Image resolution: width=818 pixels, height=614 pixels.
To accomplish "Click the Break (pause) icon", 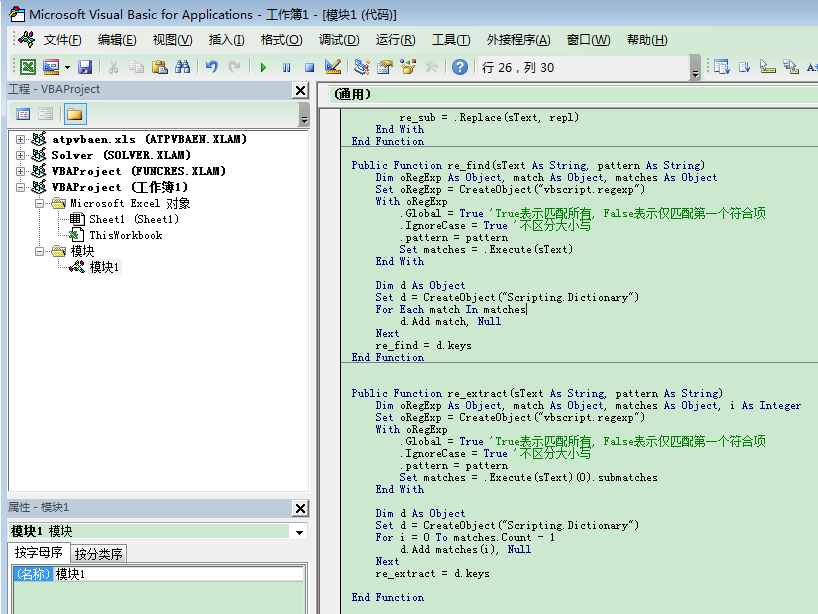I will pos(286,67).
